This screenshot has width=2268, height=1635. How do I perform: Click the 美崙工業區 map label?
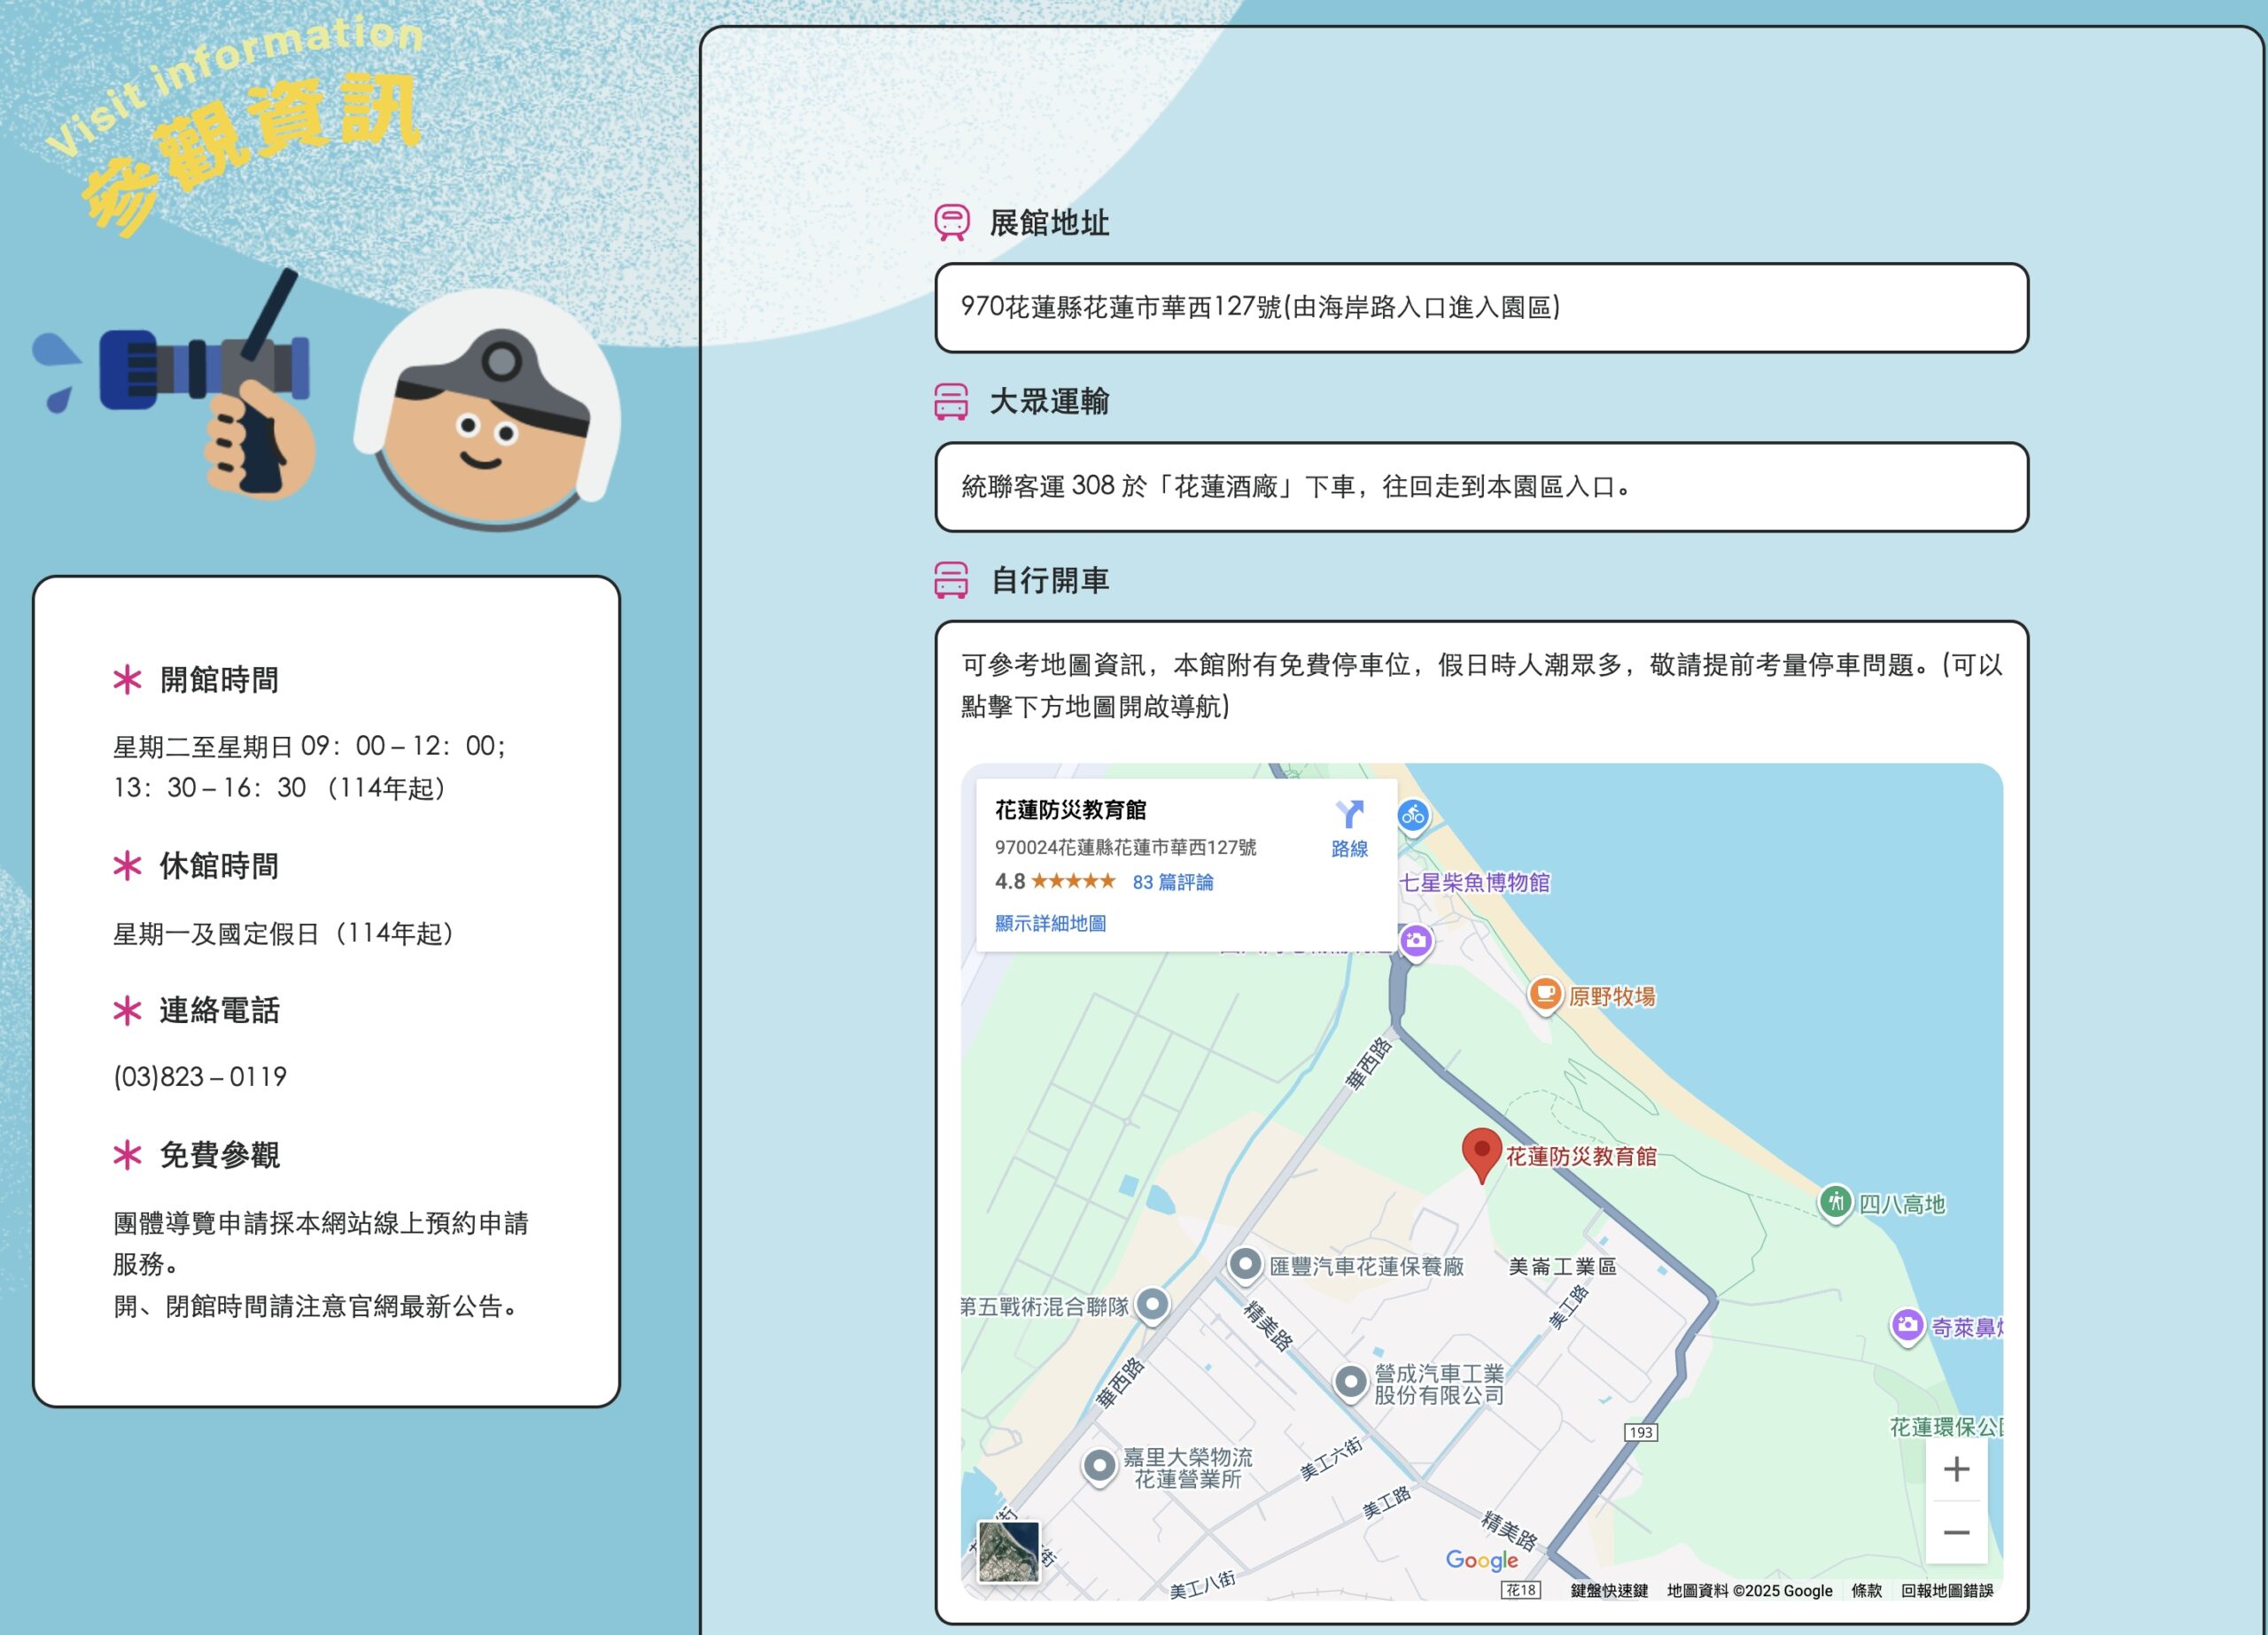click(1562, 1266)
